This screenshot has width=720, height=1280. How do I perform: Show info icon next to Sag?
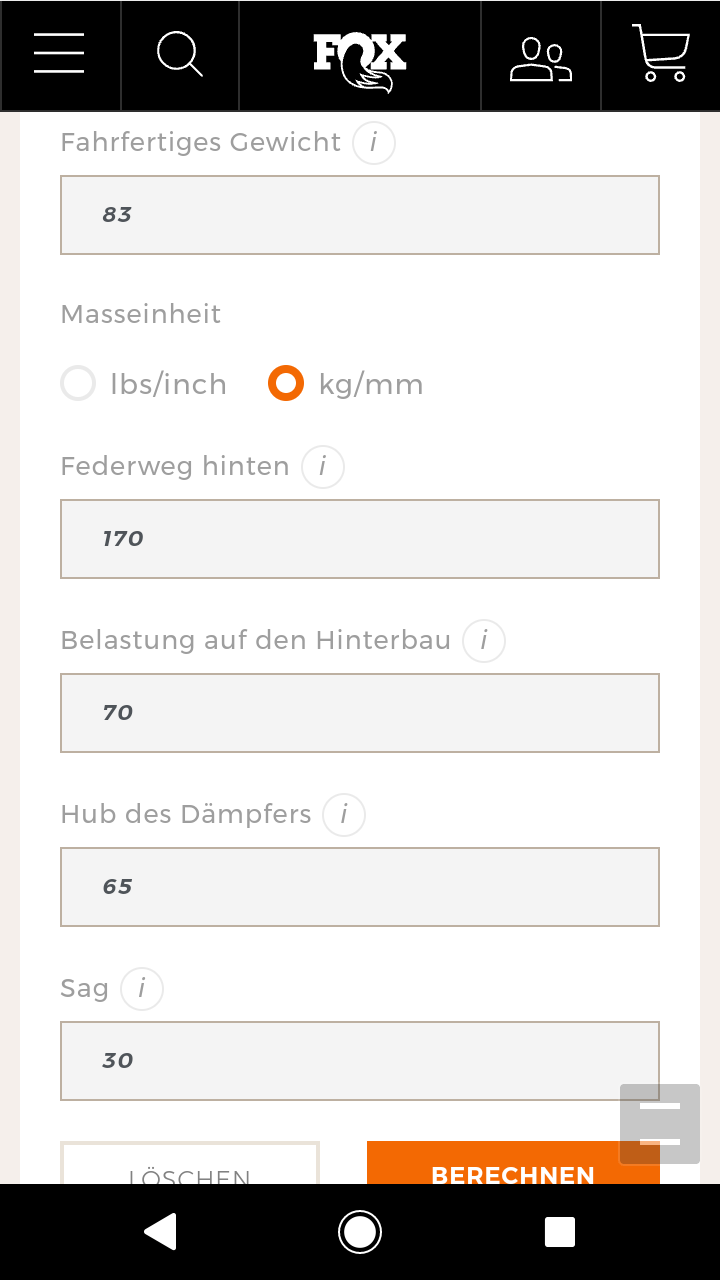click(142, 989)
